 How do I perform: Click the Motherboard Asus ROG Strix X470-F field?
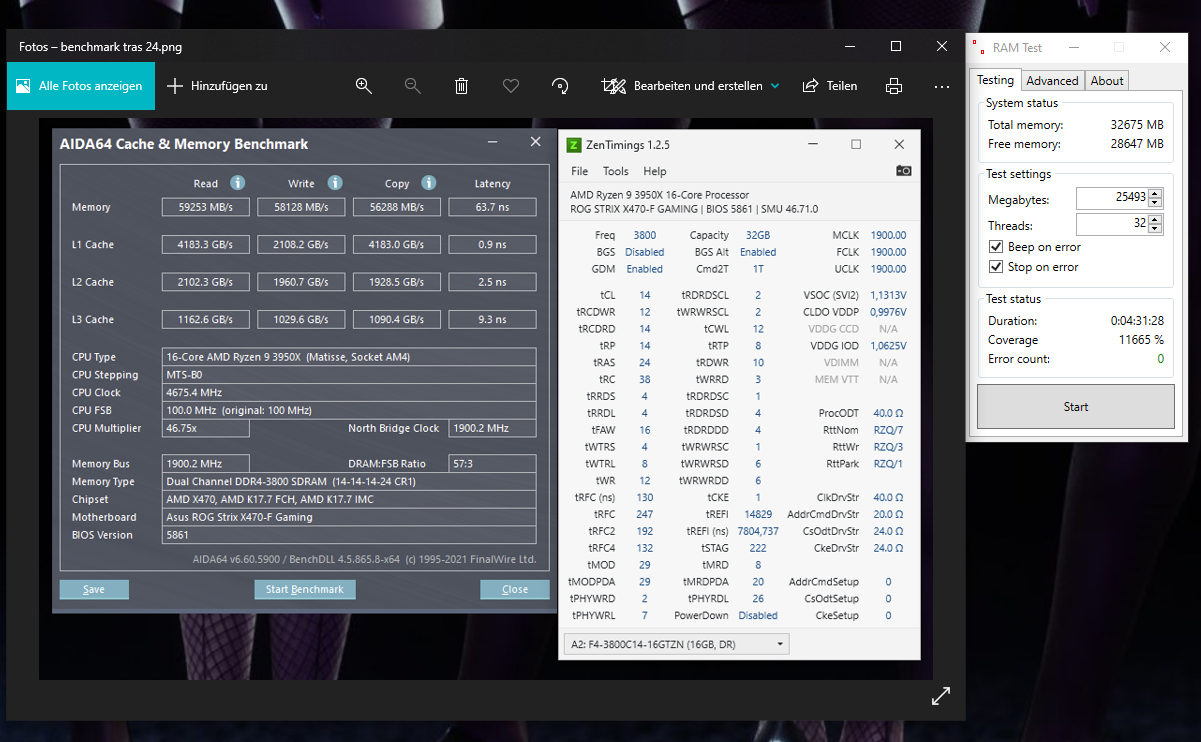coord(349,517)
